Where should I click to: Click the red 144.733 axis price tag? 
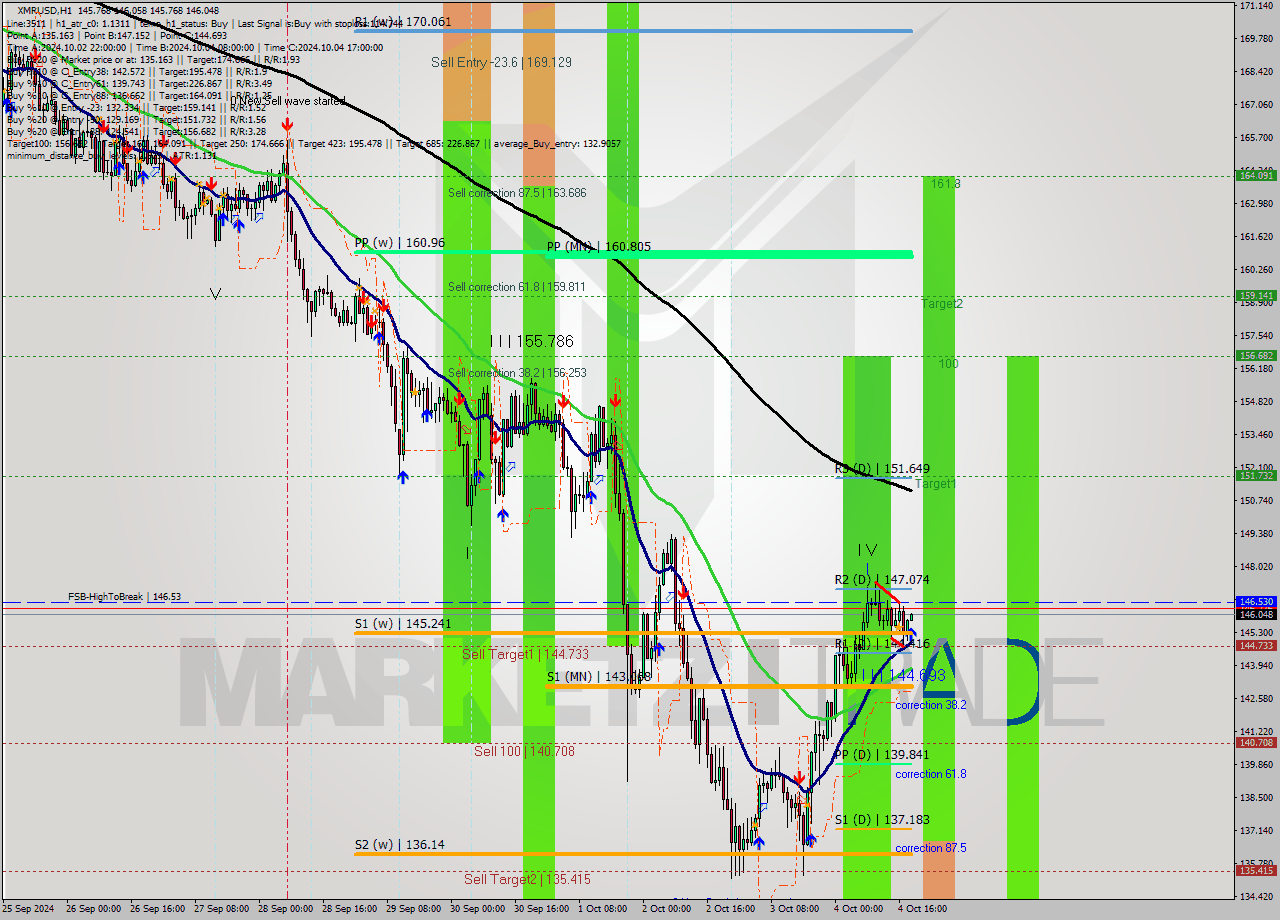(x=1257, y=646)
